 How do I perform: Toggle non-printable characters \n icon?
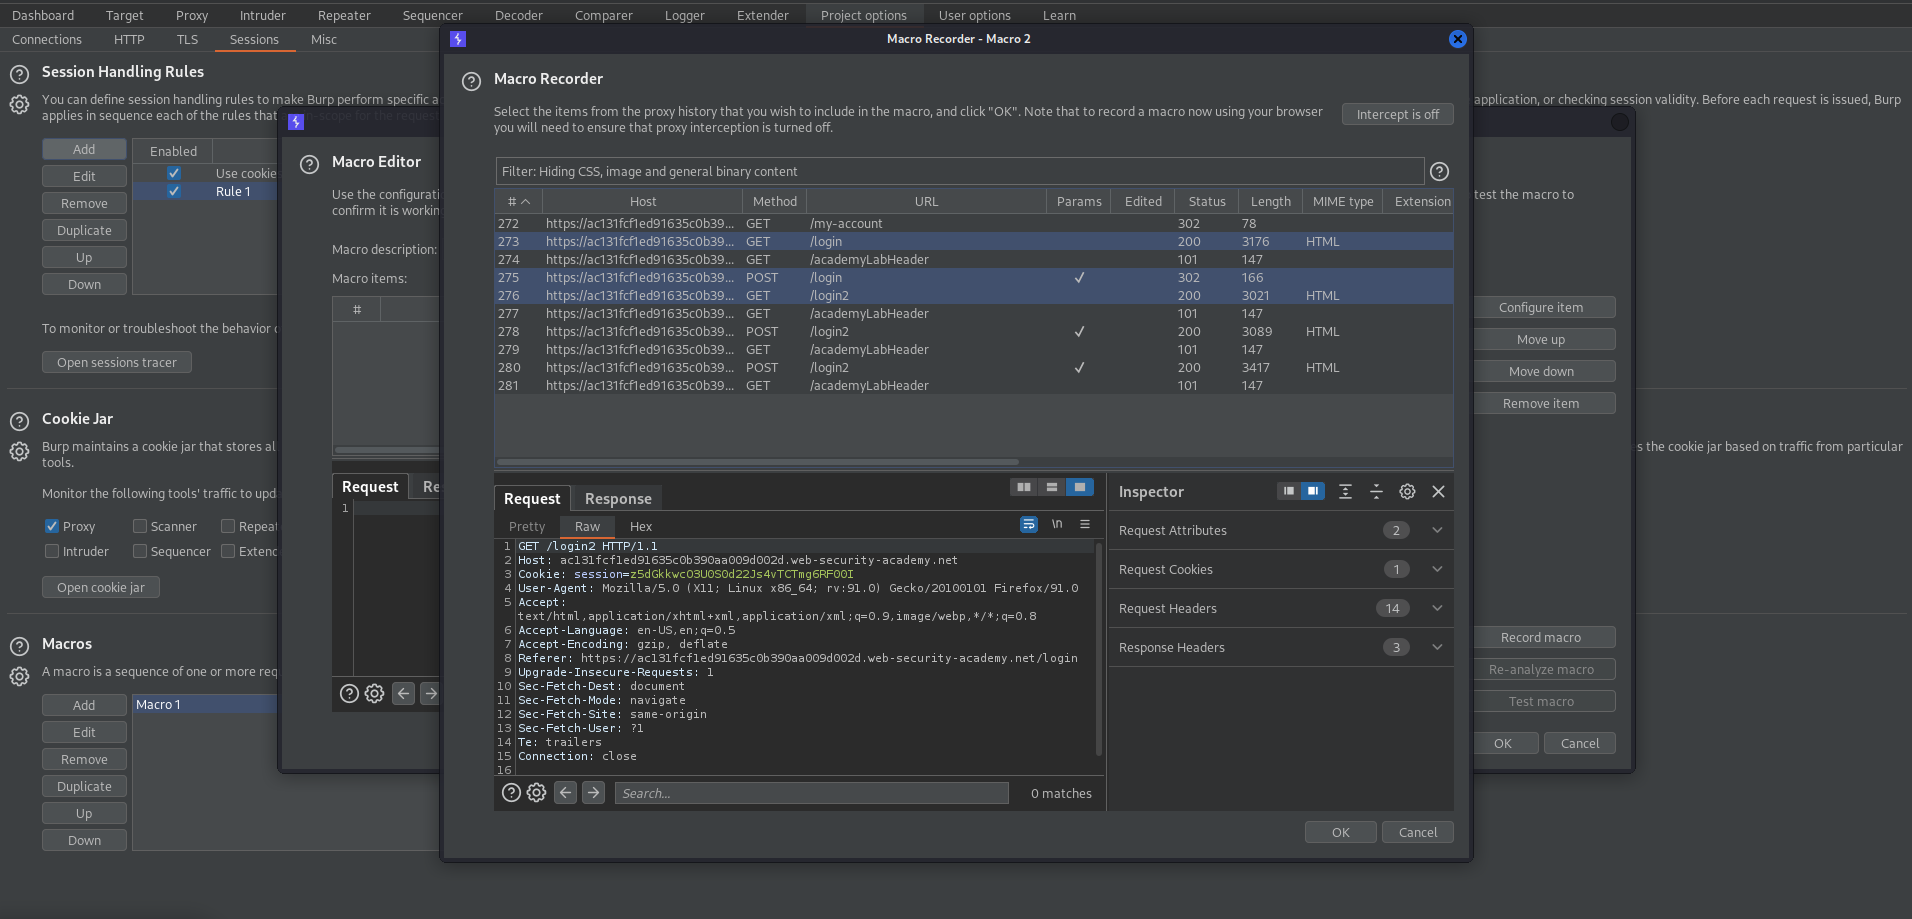point(1056,524)
